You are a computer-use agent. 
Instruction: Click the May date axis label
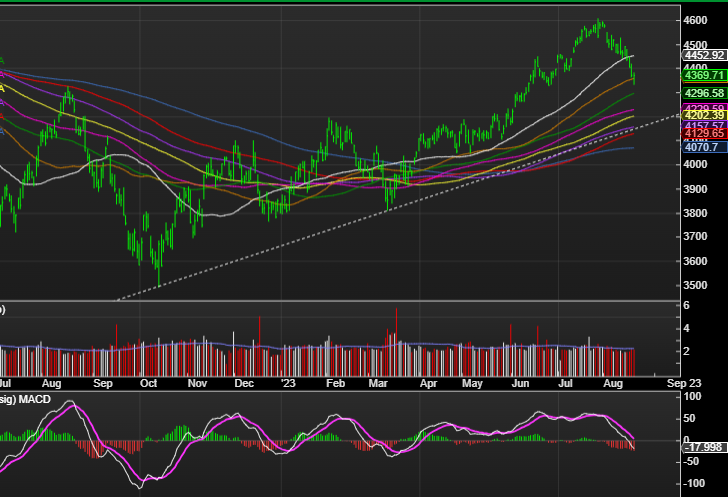[473, 383]
